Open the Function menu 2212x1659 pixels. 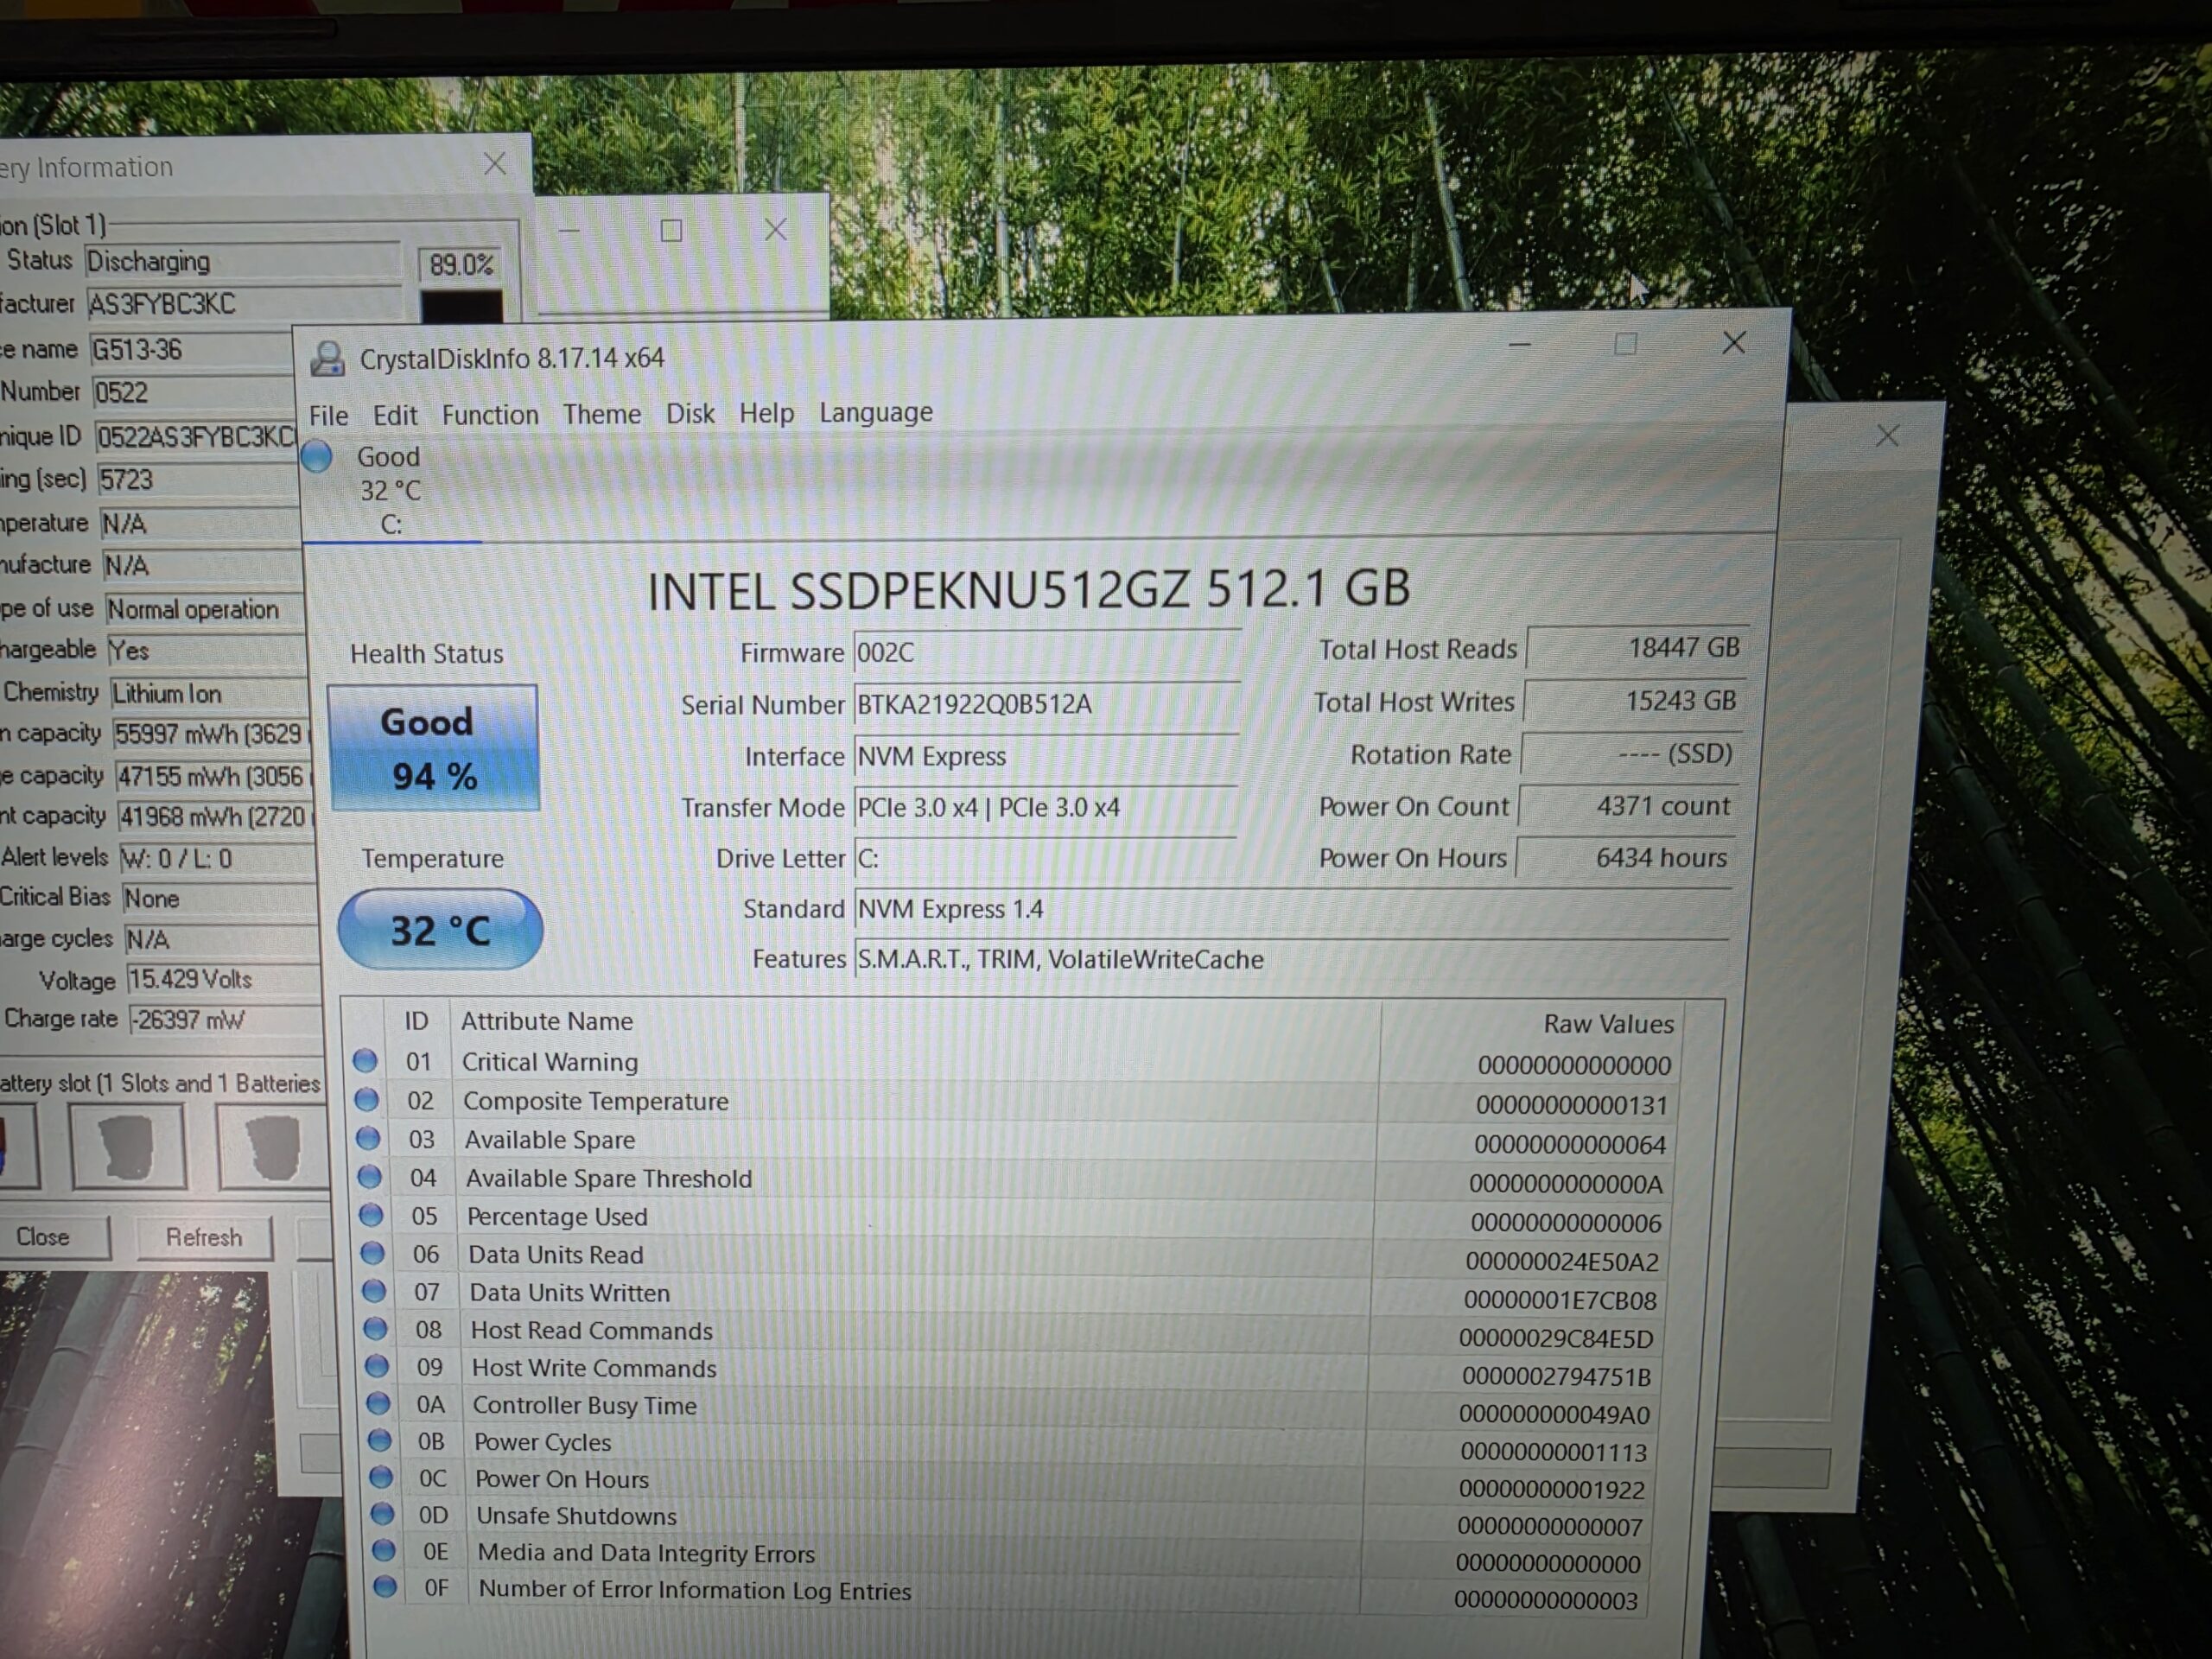[x=490, y=414]
